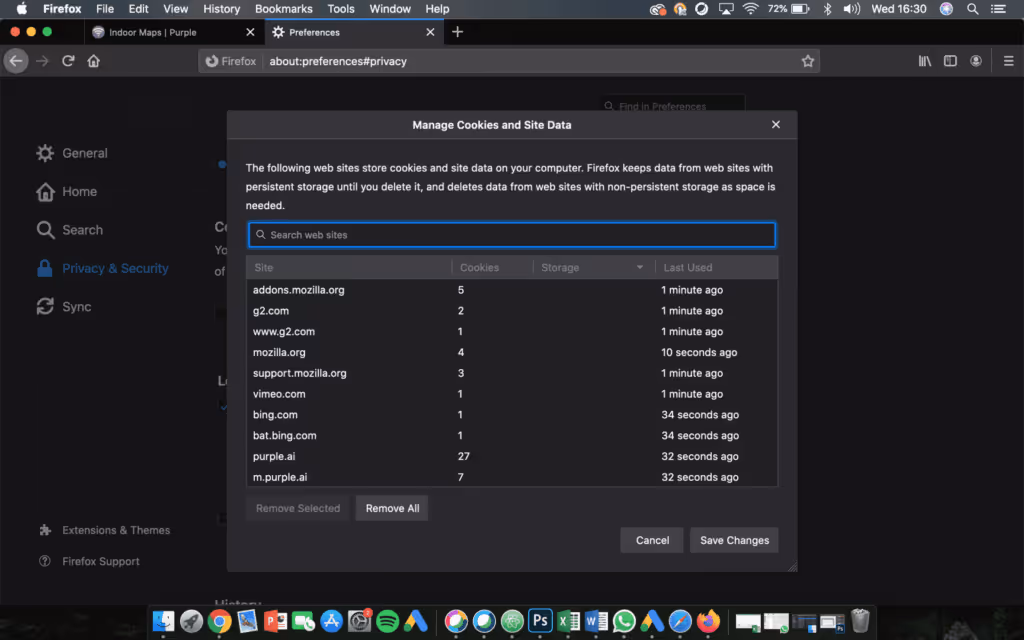
Task: Select the addons.mozilla.org row
Action: click(512, 290)
